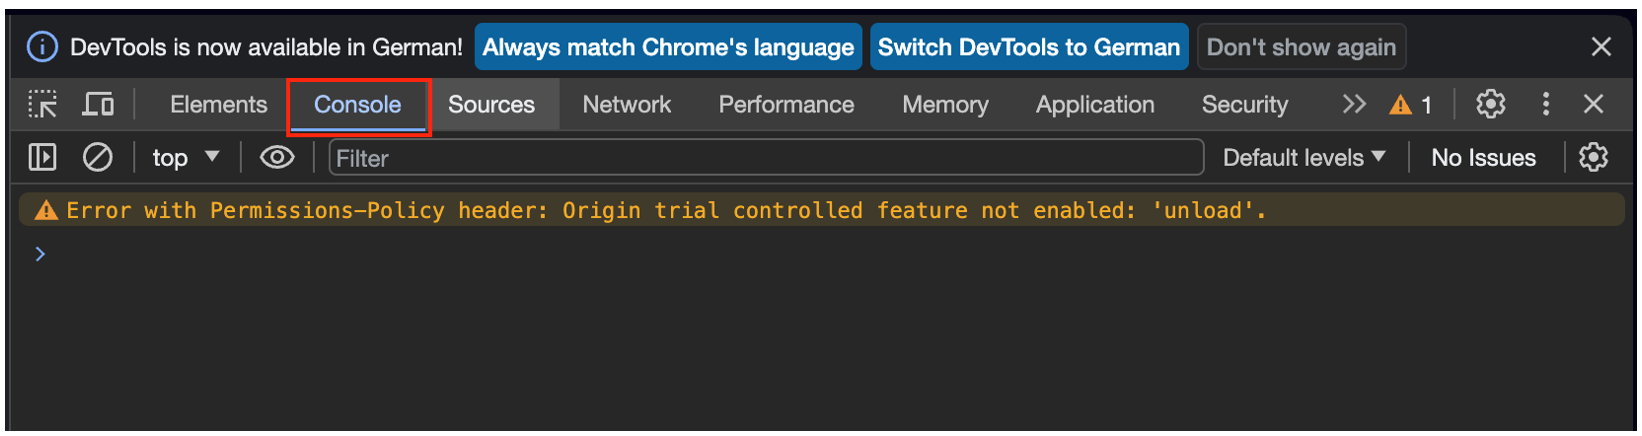Viewport: 1642px width, 436px height.
Task: Click the Don't show again button
Action: (x=1301, y=47)
